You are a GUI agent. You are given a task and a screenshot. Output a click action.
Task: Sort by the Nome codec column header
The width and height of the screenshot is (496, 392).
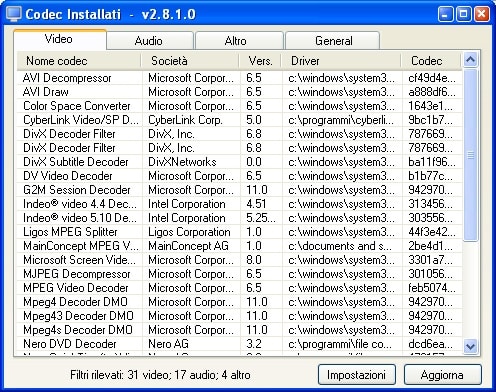point(79,61)
